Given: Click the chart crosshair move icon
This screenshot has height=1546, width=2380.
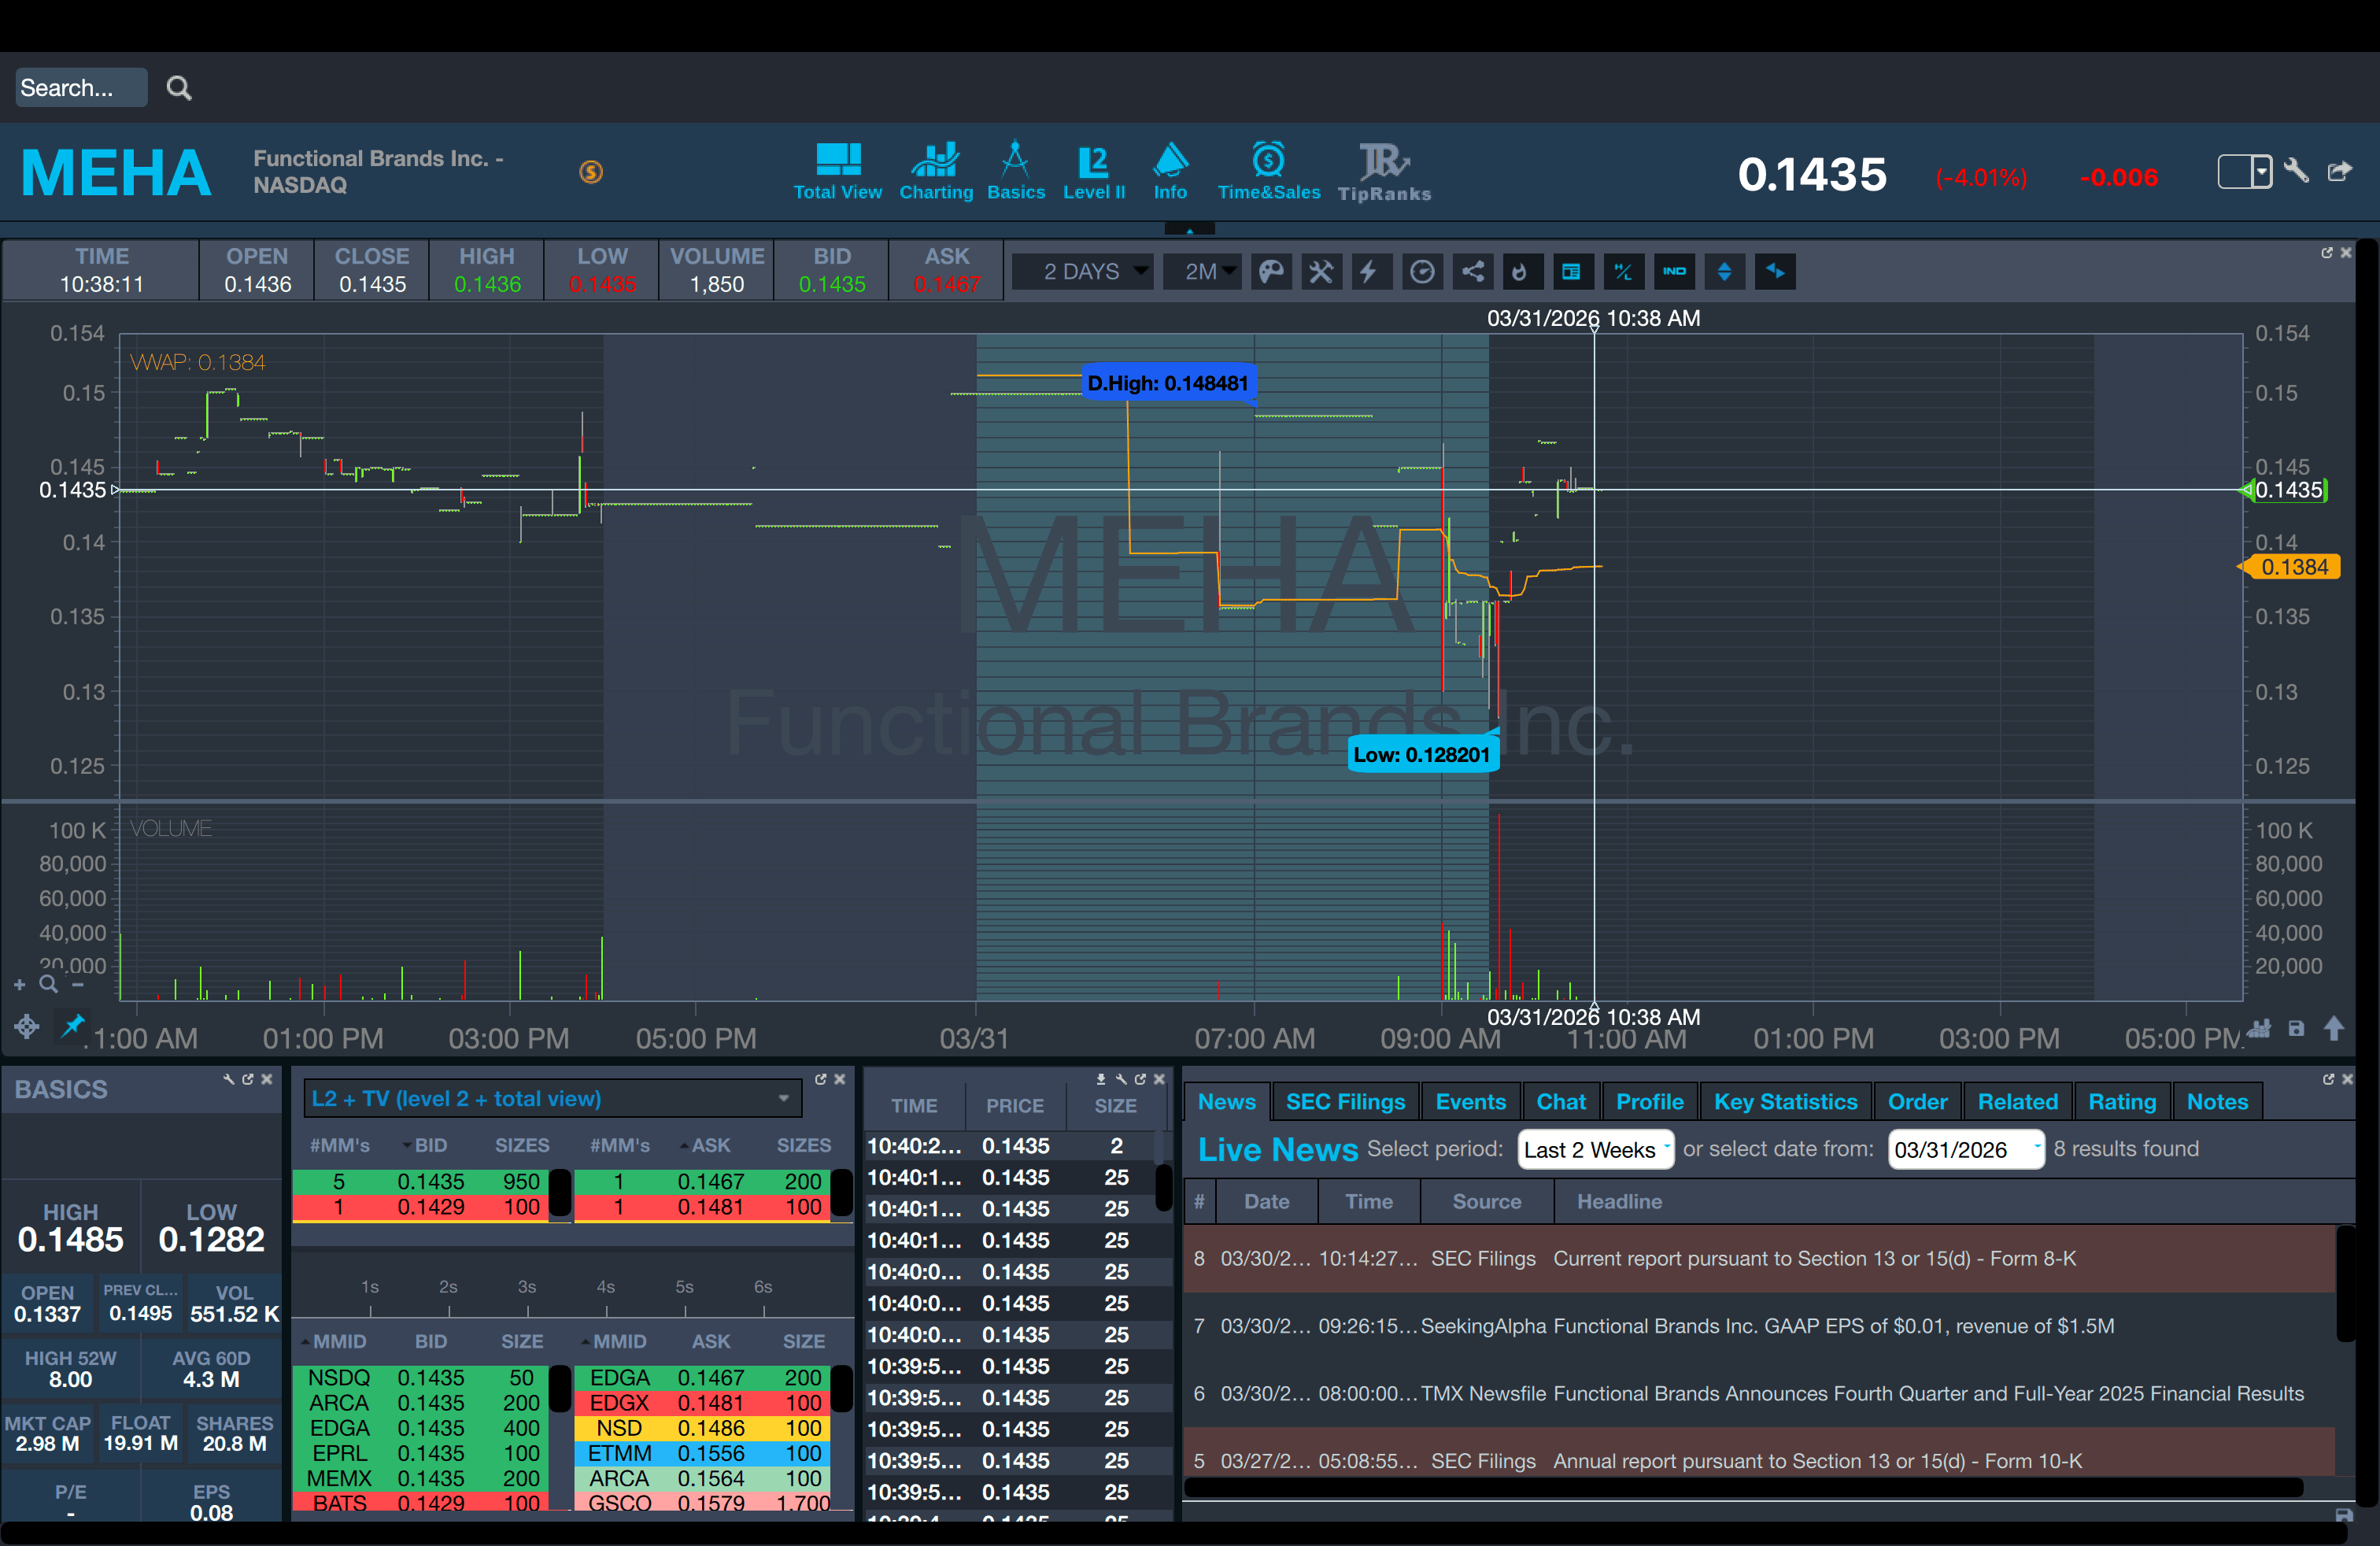Looking at the screenshot, I should (27, 1026).
